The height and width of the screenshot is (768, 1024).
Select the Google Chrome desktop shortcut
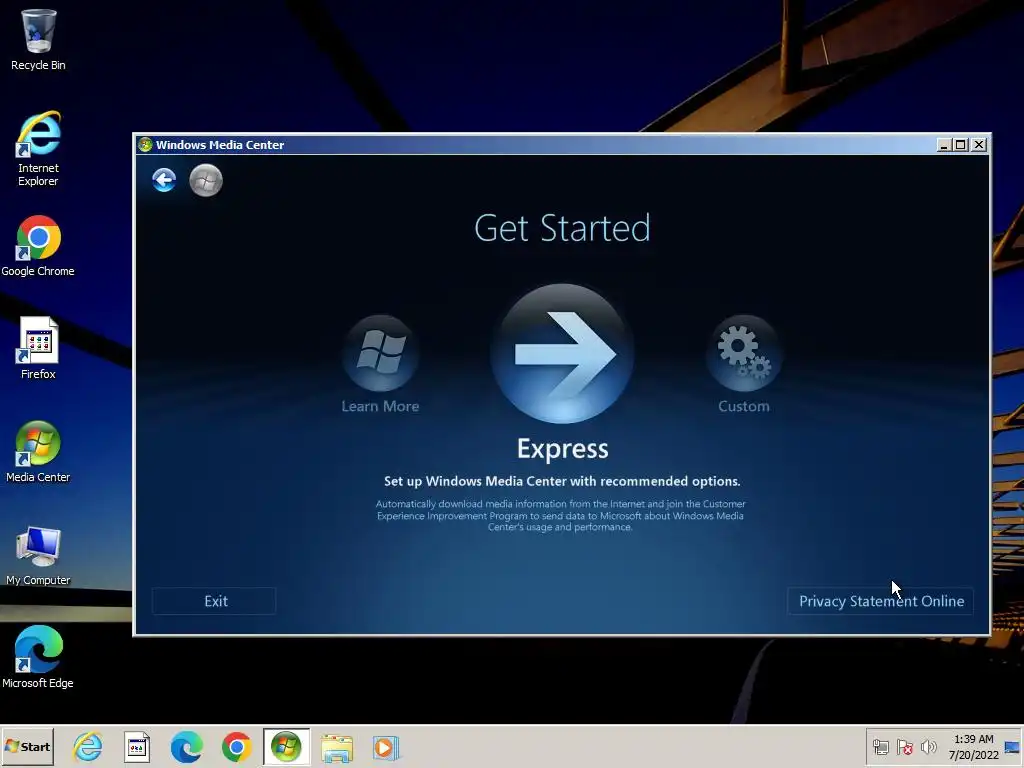pos(38,246)
